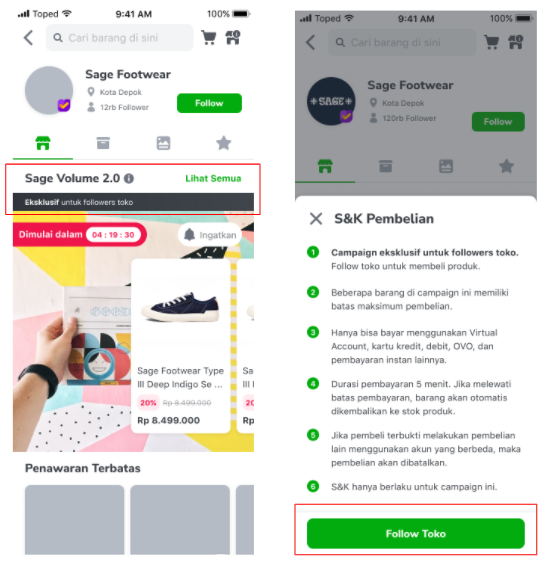Click the green Follow button on left screen
The height and width of the screenshot is (563, 543).
[209, 103]
